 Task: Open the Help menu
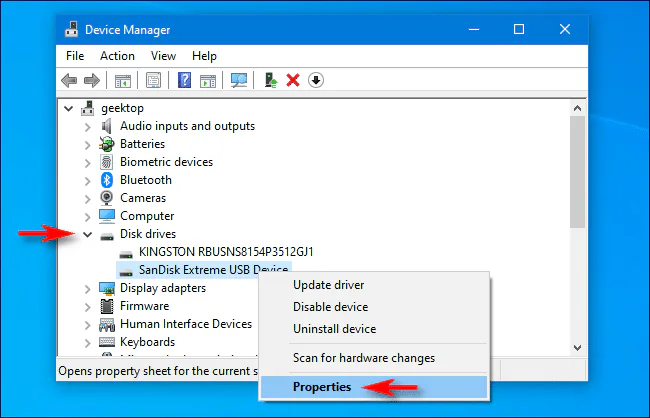coord(204,56)
